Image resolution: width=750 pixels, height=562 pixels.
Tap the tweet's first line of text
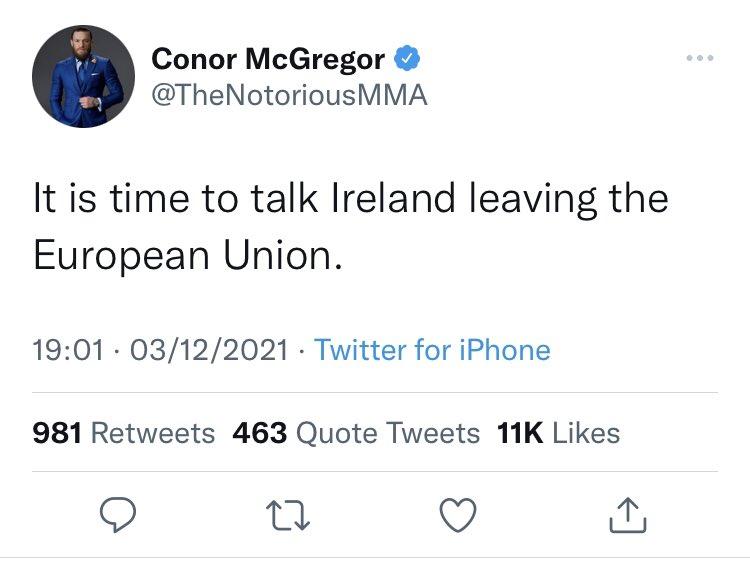pyautogui.click(x=351, y=199)
